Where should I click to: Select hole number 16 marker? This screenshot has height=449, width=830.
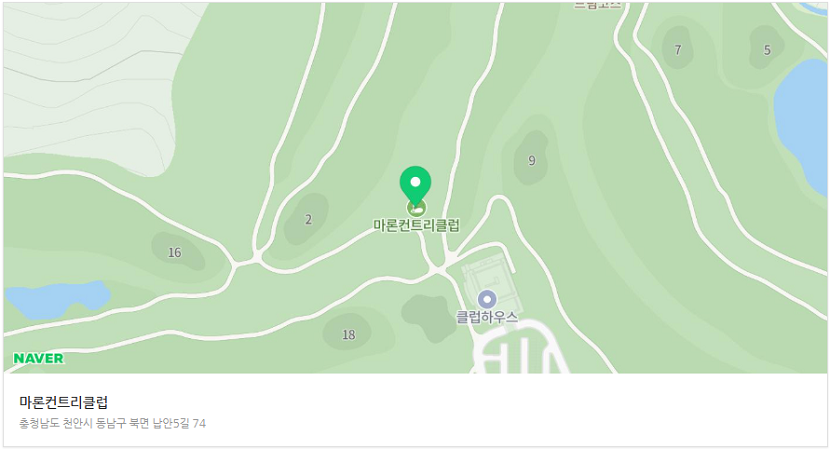(175, 253)
